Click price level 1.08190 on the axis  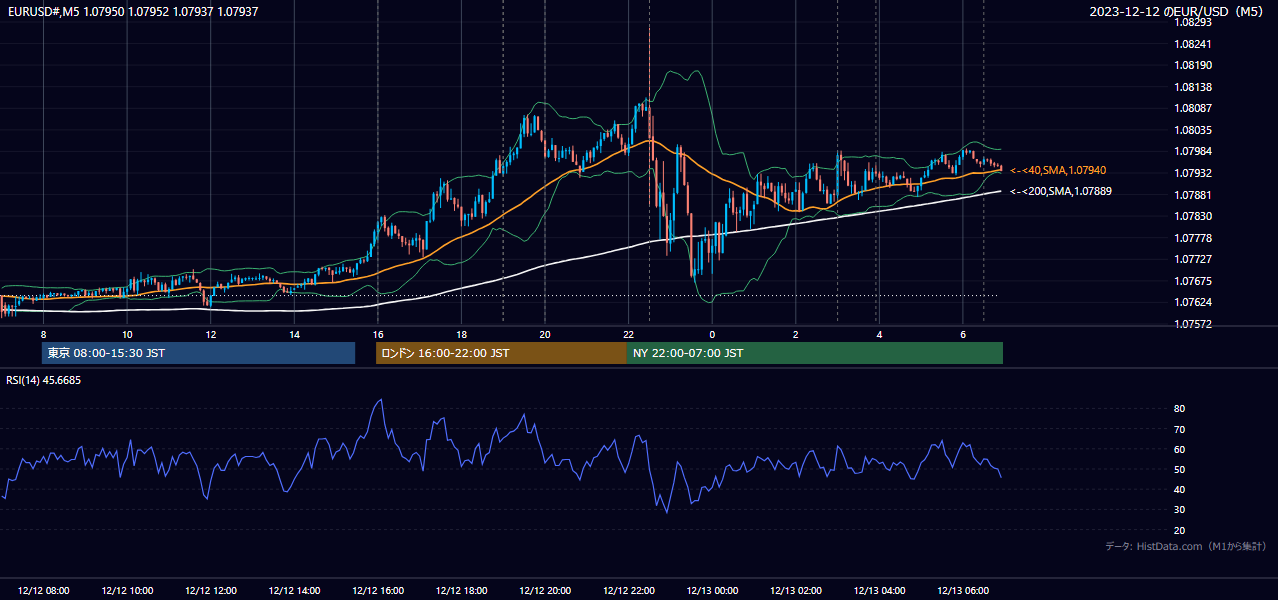tap(1194, 65)
